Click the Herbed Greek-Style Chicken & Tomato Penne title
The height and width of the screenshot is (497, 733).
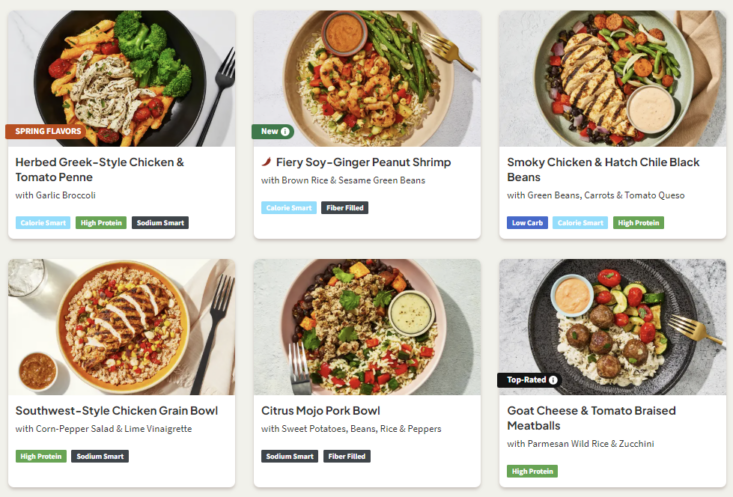(x=100, y=169)
